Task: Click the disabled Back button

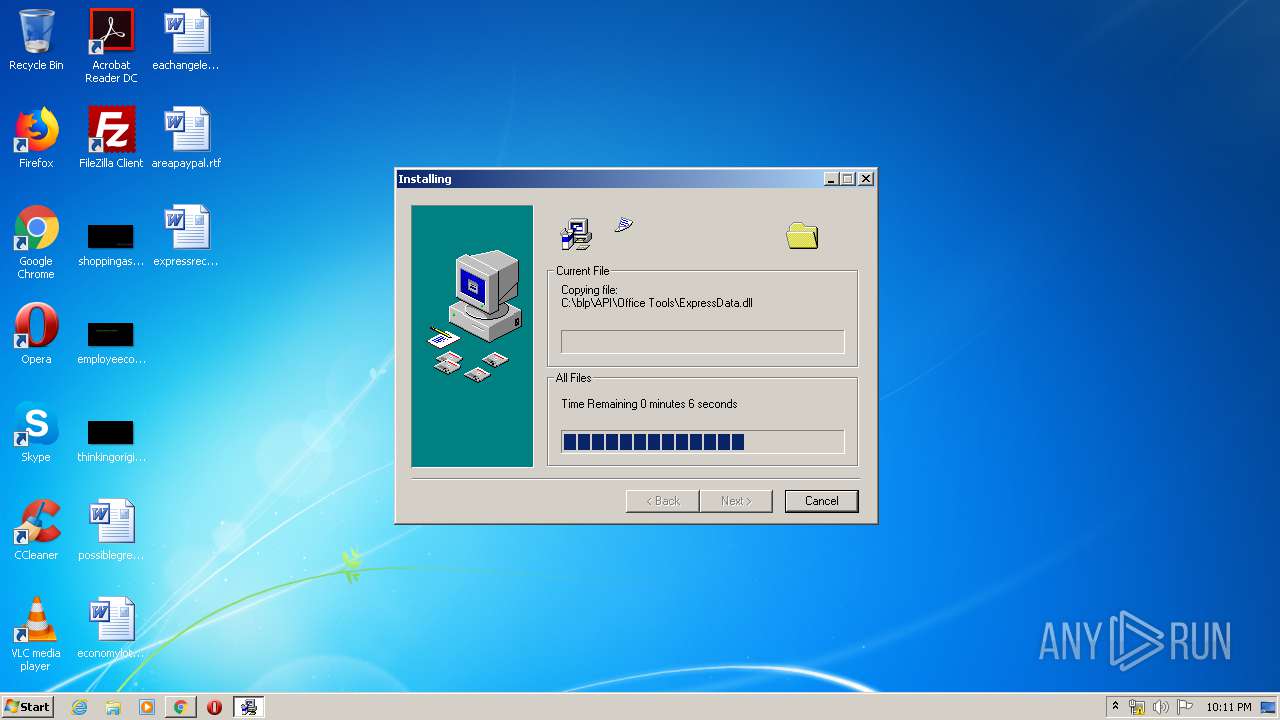Action: (662, 501)
